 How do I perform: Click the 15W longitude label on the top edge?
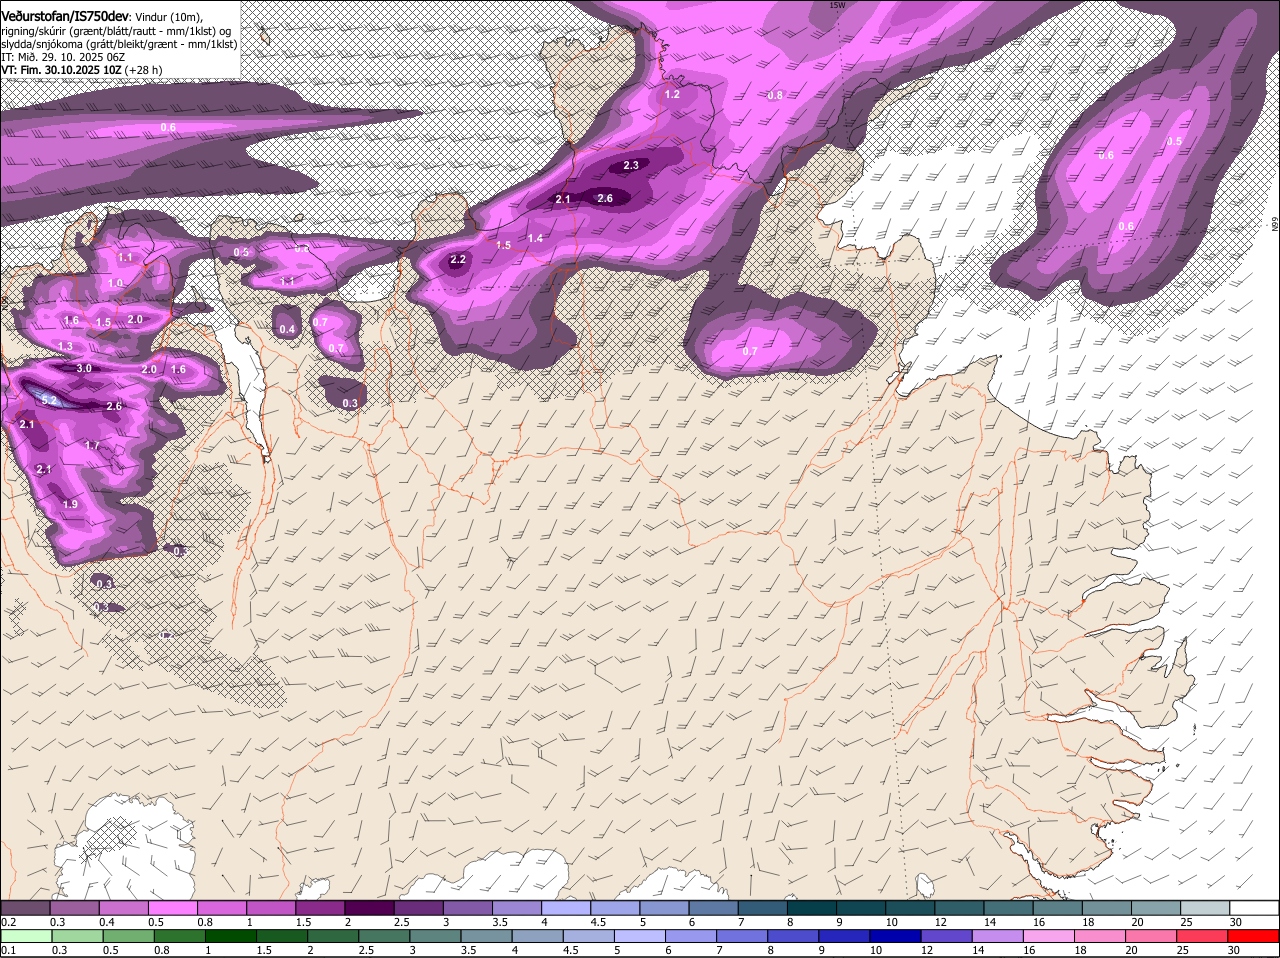tap(837, 5)
